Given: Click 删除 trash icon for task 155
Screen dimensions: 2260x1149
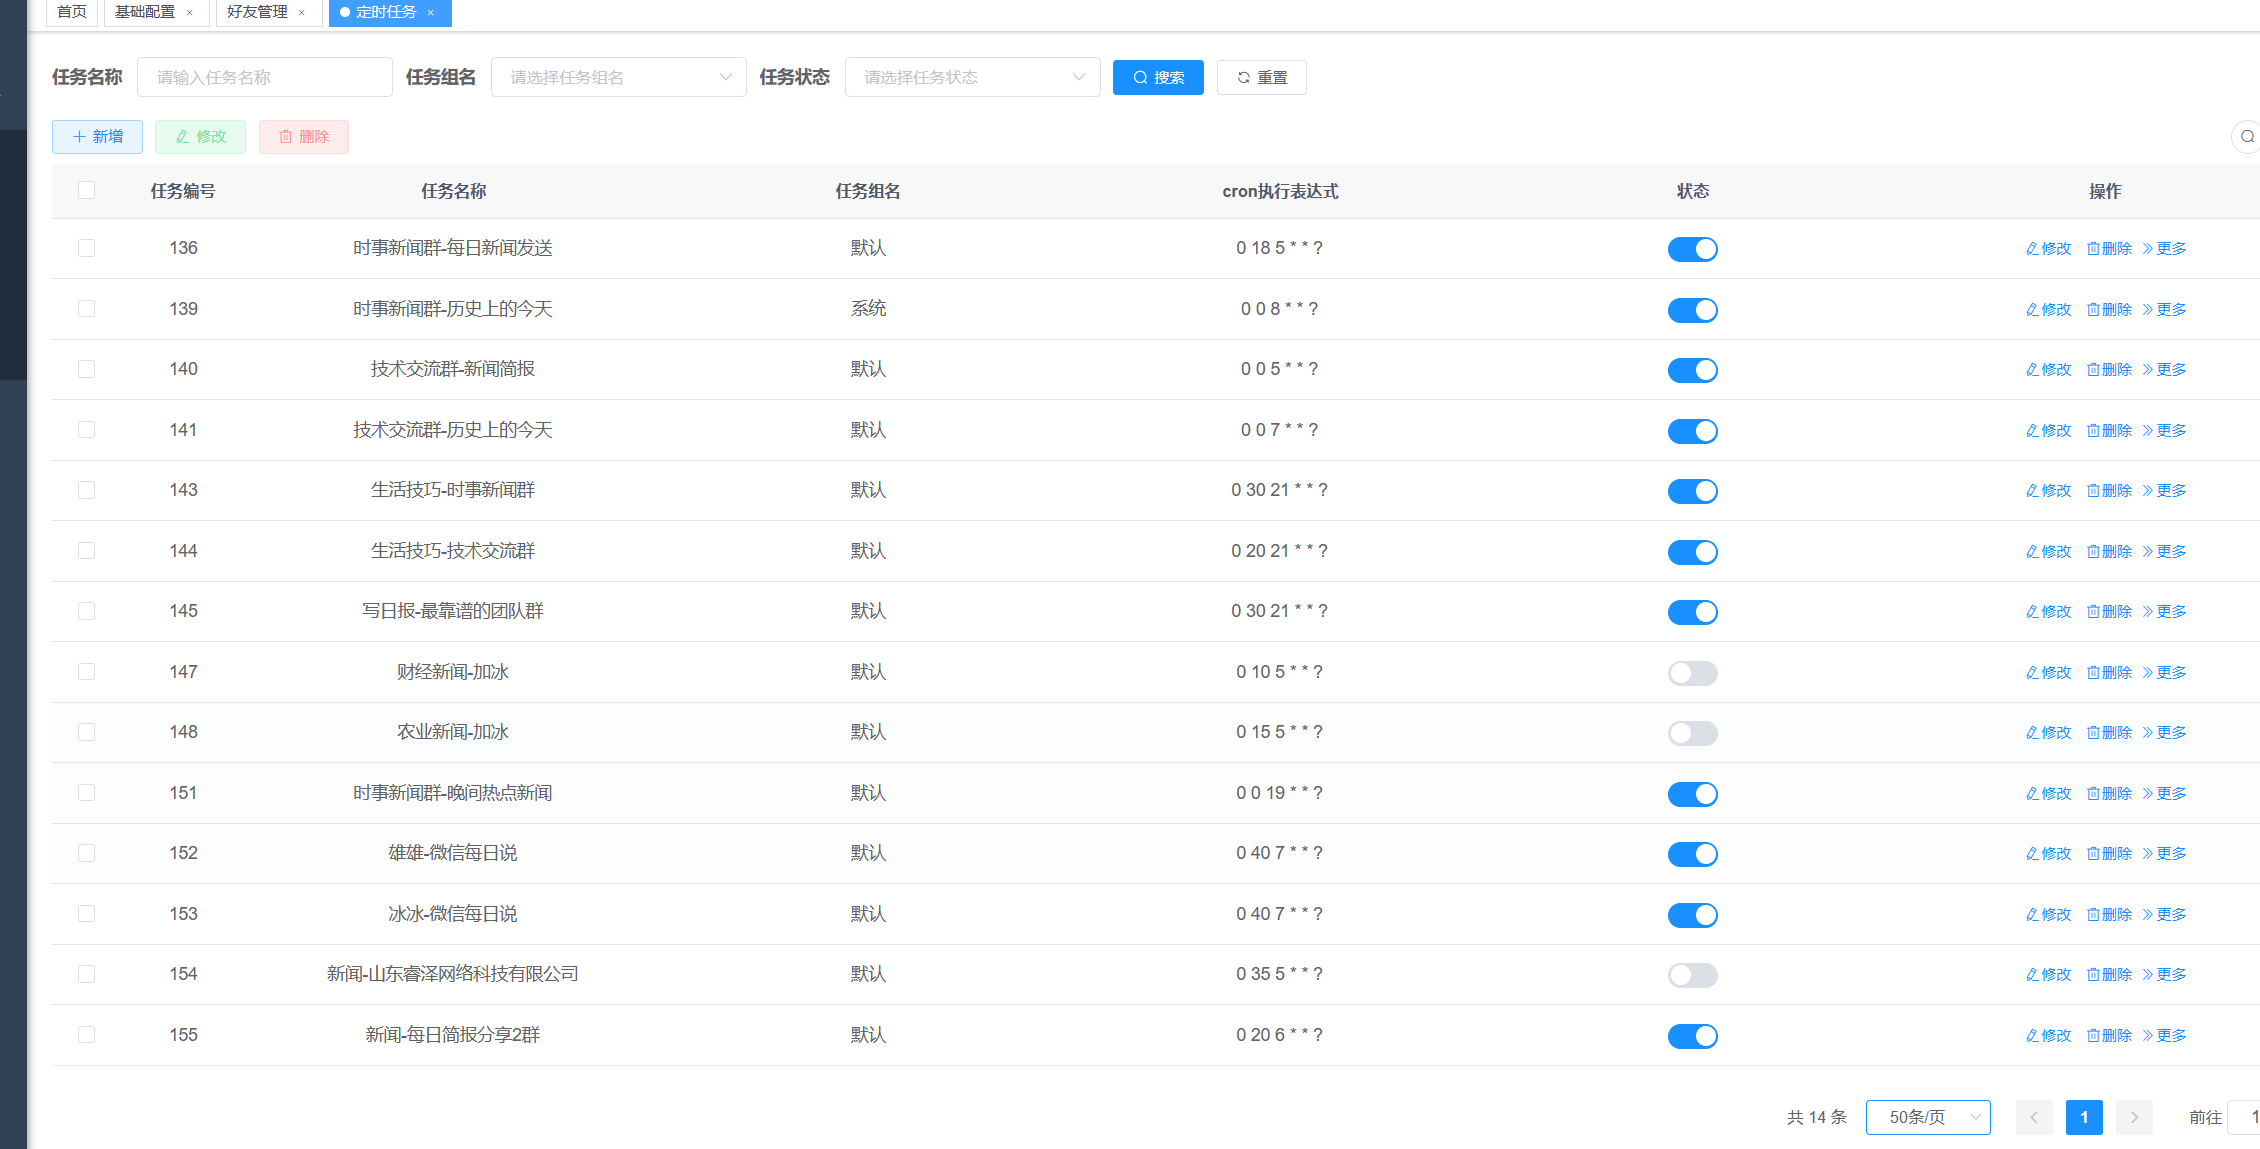Looking at the screenshot, I should point(2109,1035).
